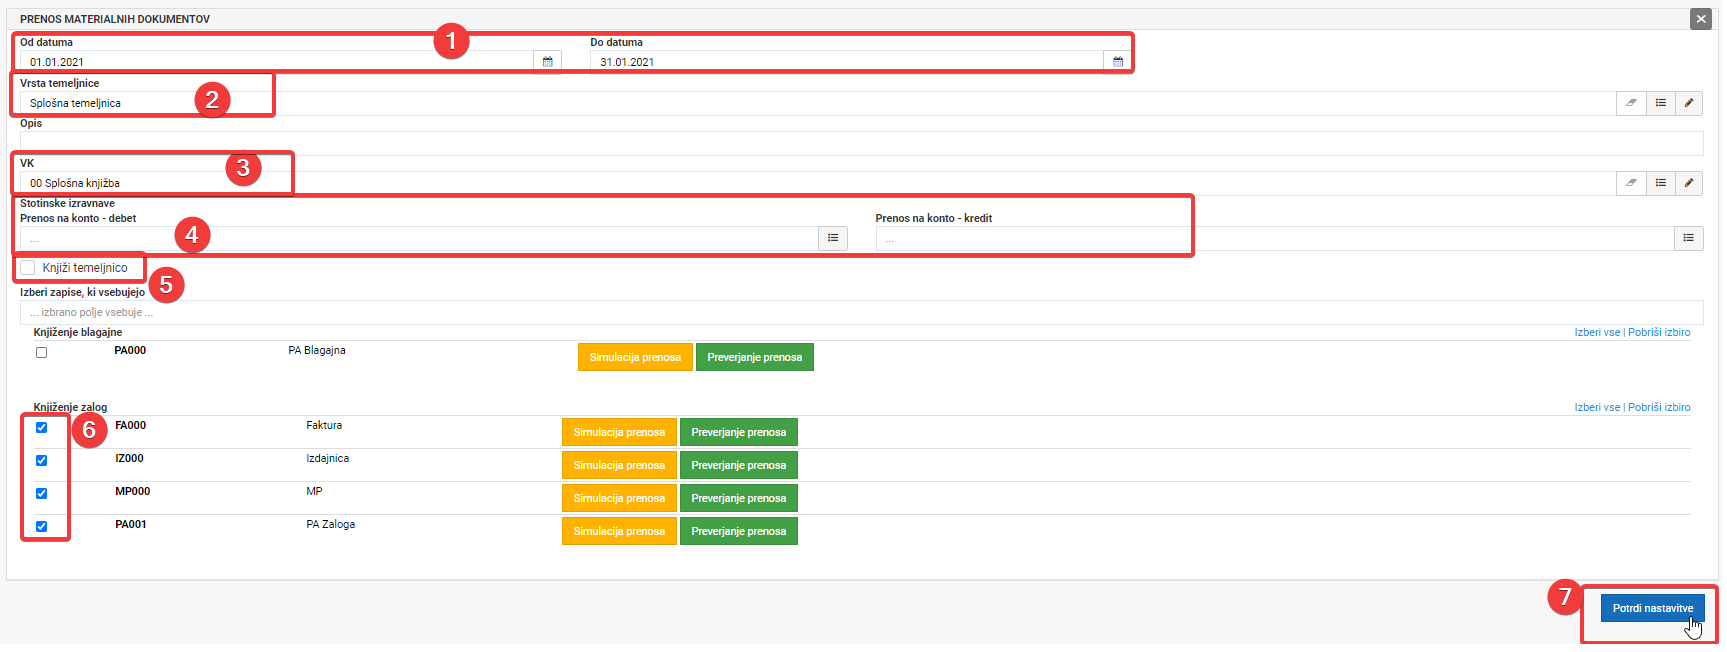
Task: Click into the Opis text field
Action: [x=862, y=143]
